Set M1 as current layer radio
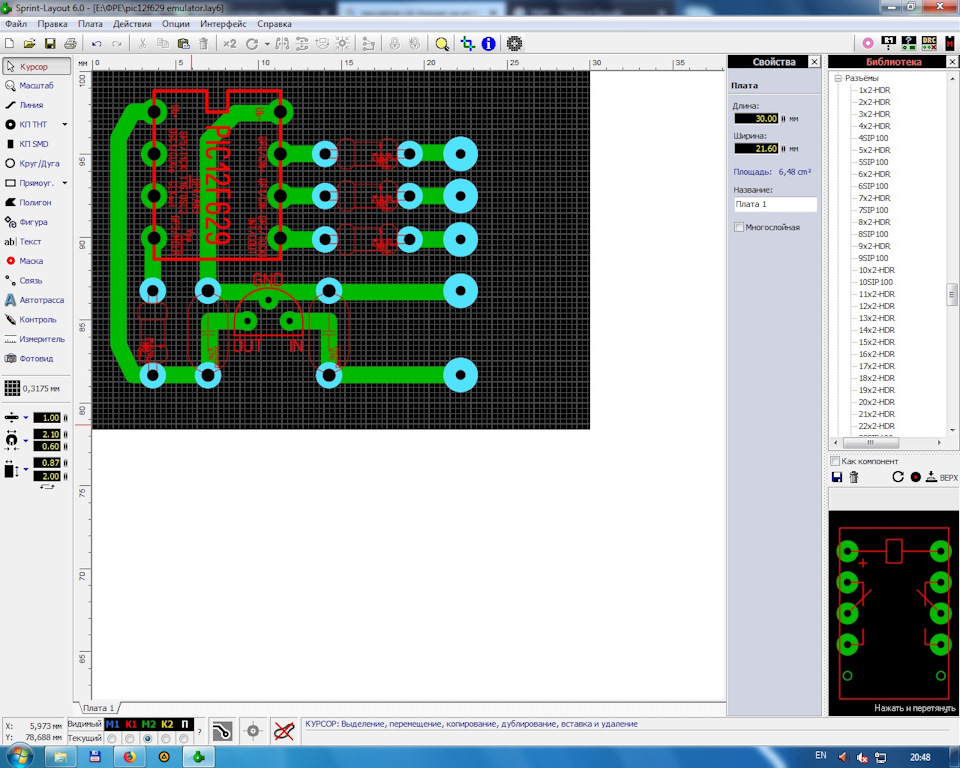Image resolution: width=960 pixels, height=768 pixels. (x=111, y=739)
